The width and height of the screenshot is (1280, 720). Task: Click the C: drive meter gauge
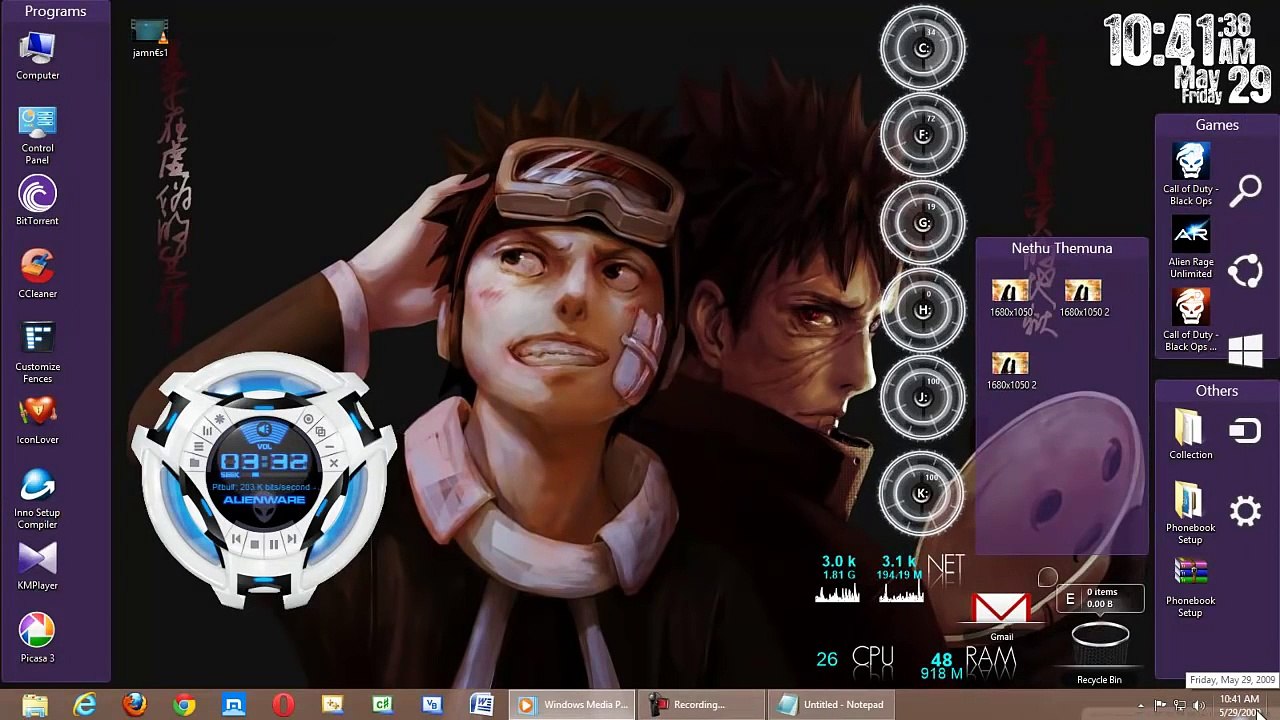(923, 48)
